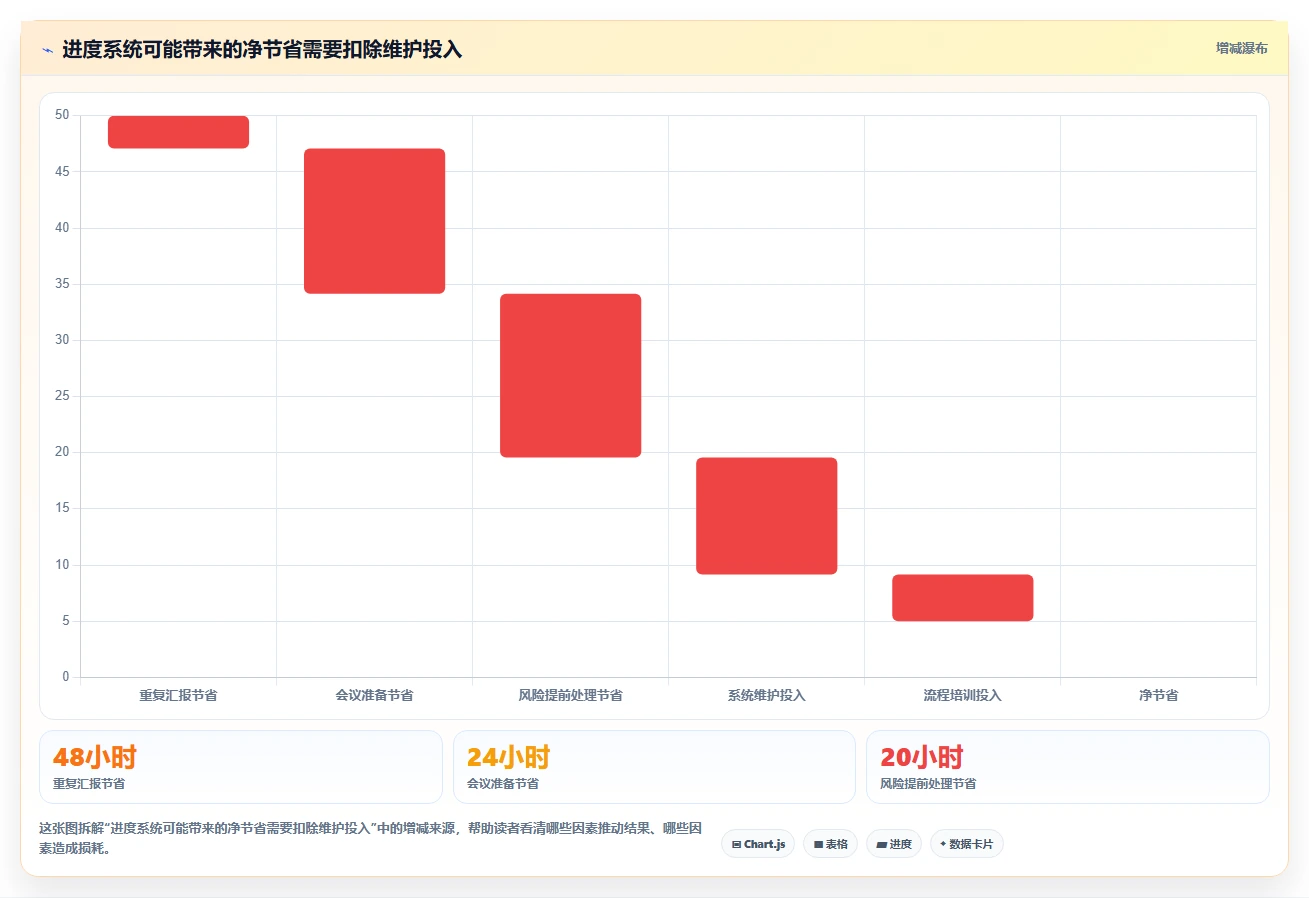Click the y-axis value 0
This screenshot has width=1309, height=898.
tap(66, 677)
